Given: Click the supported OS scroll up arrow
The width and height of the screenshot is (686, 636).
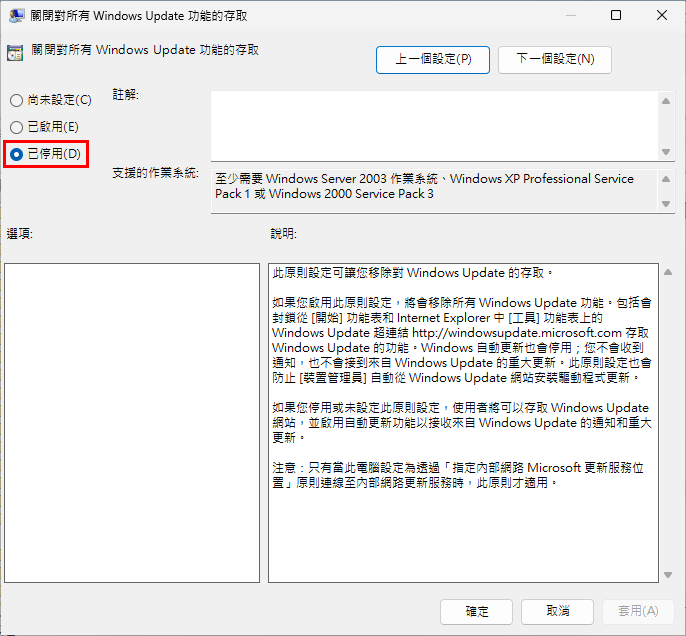Looking at the screenshot, I should [666, 179].
